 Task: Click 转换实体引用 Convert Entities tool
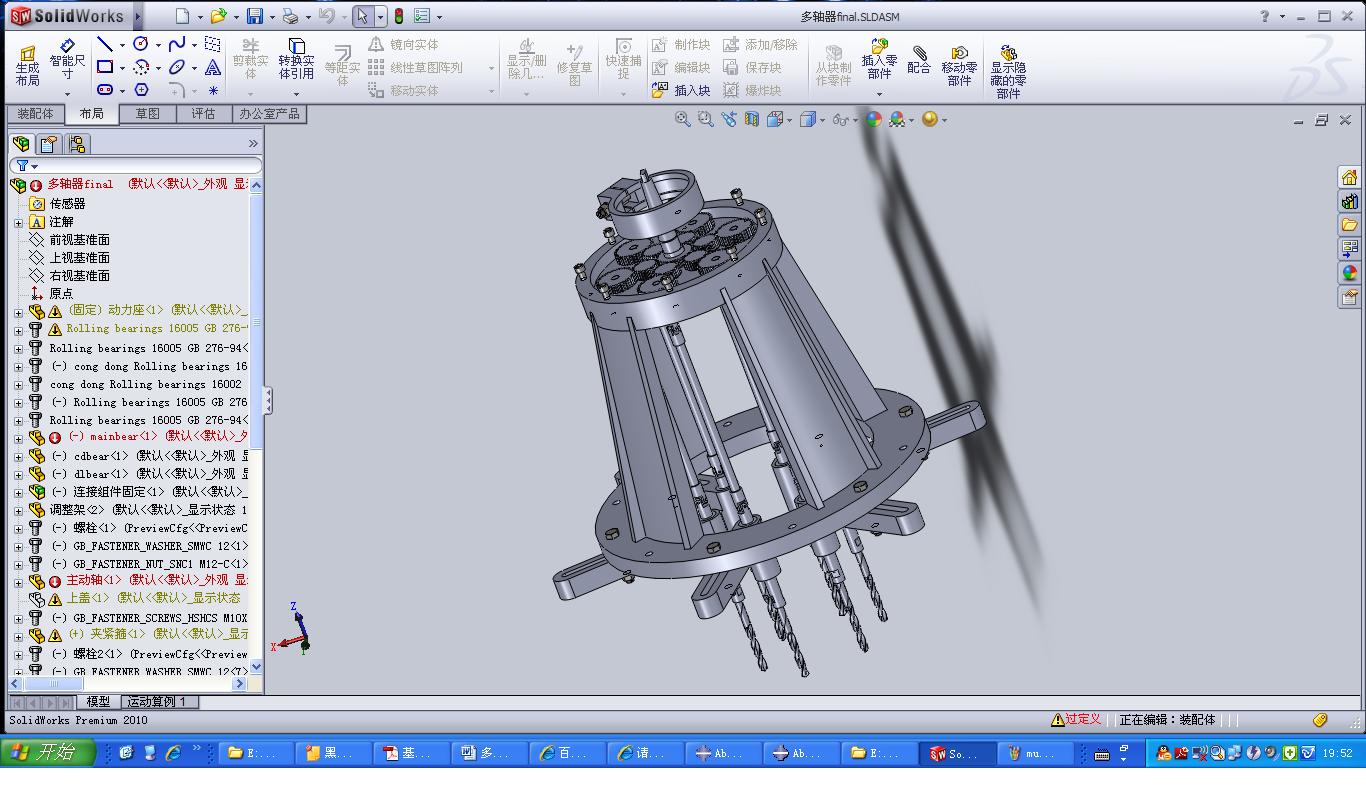click(x=296, y=60)
